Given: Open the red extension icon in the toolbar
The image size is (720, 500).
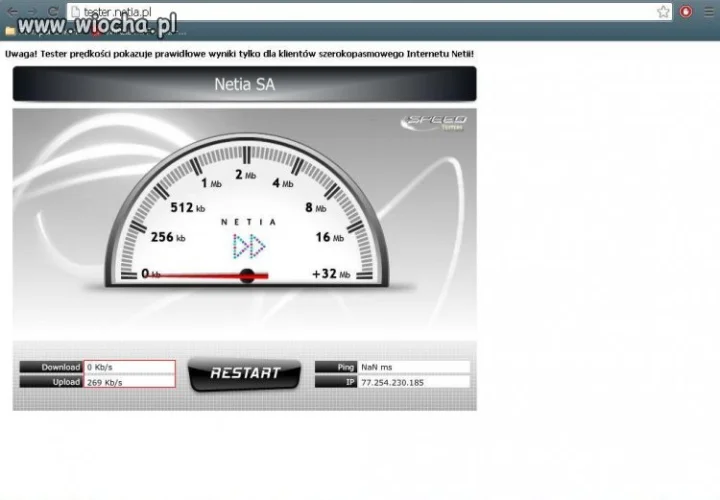Looking at the screenshot, I should tap(686, 11).
